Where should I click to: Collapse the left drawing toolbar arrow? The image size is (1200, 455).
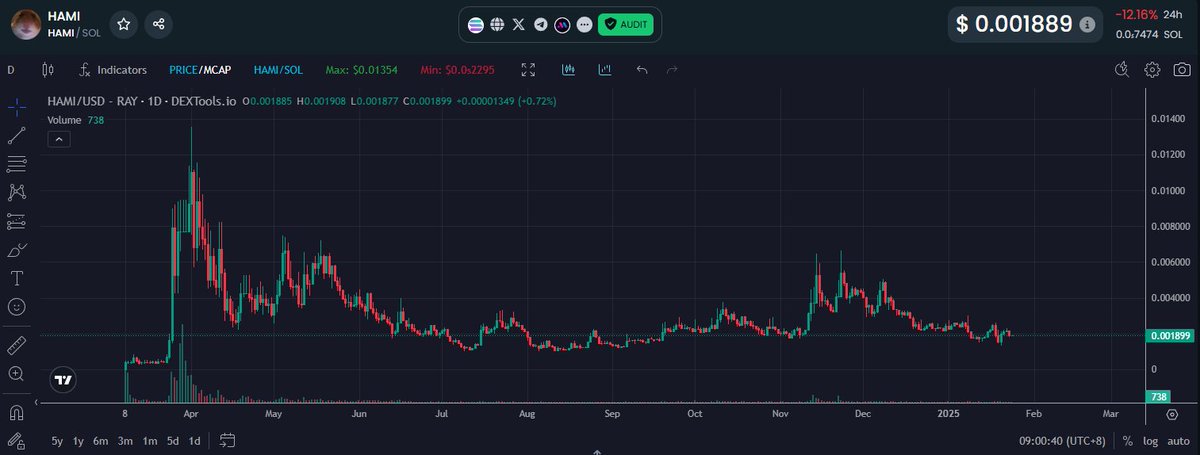point(36,402)
